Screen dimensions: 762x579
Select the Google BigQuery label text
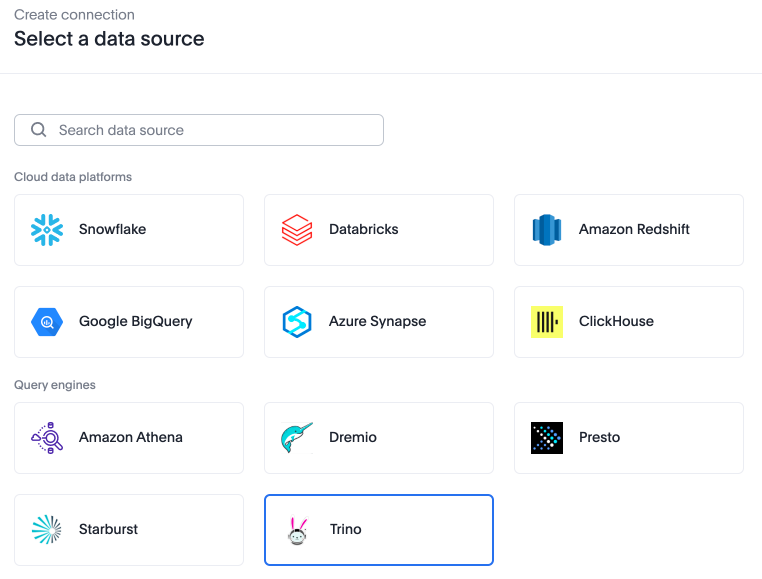tap(136, 321)
